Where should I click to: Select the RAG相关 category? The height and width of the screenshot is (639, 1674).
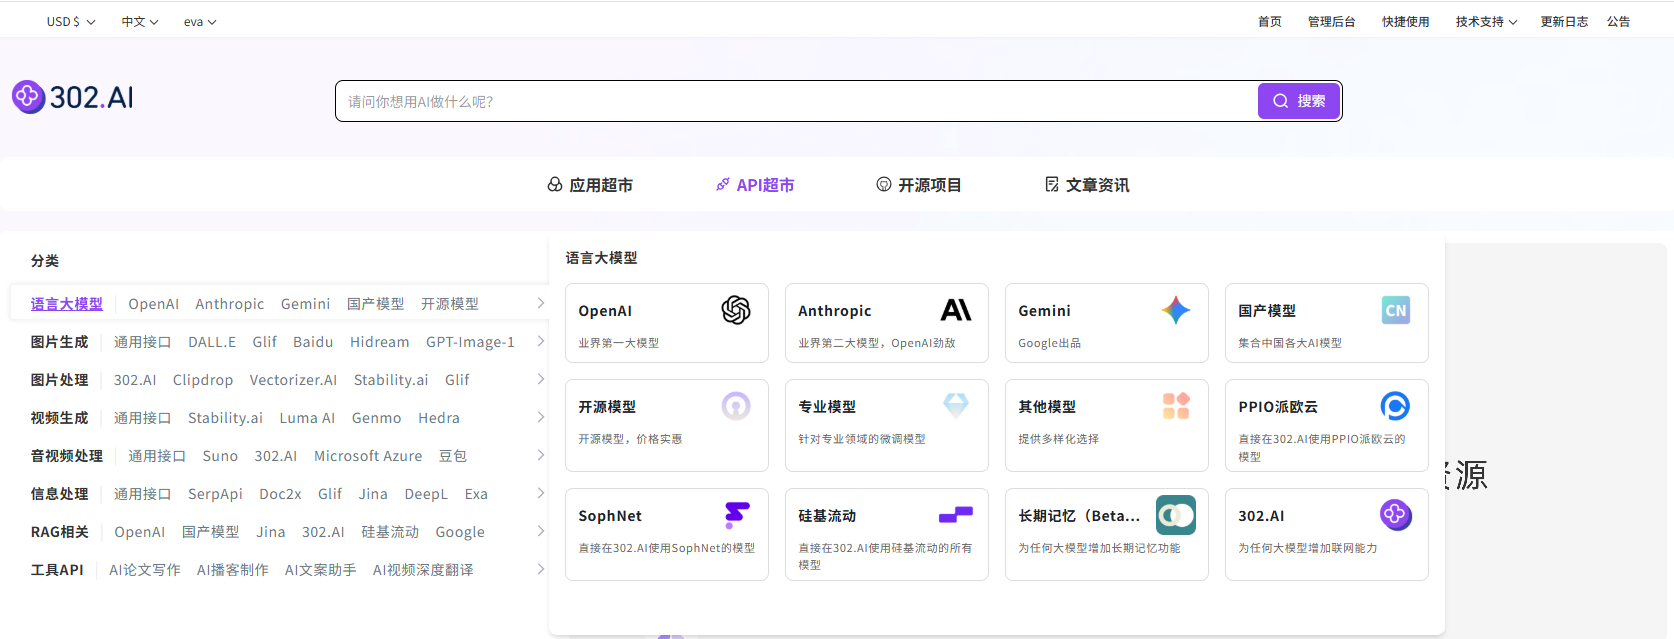59,532
